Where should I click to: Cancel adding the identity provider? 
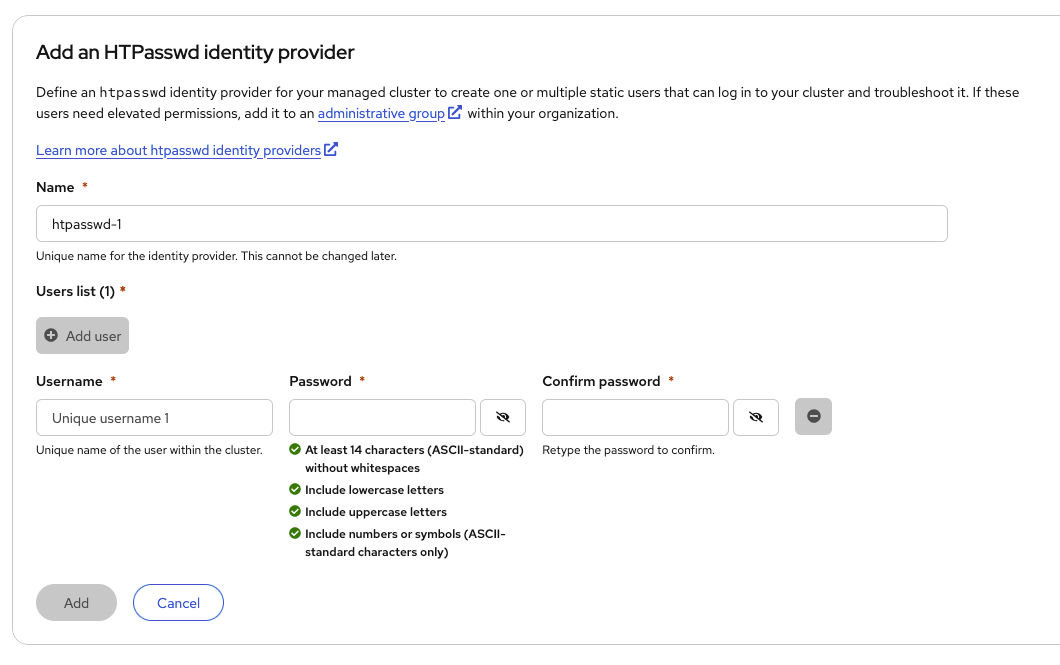178,603
